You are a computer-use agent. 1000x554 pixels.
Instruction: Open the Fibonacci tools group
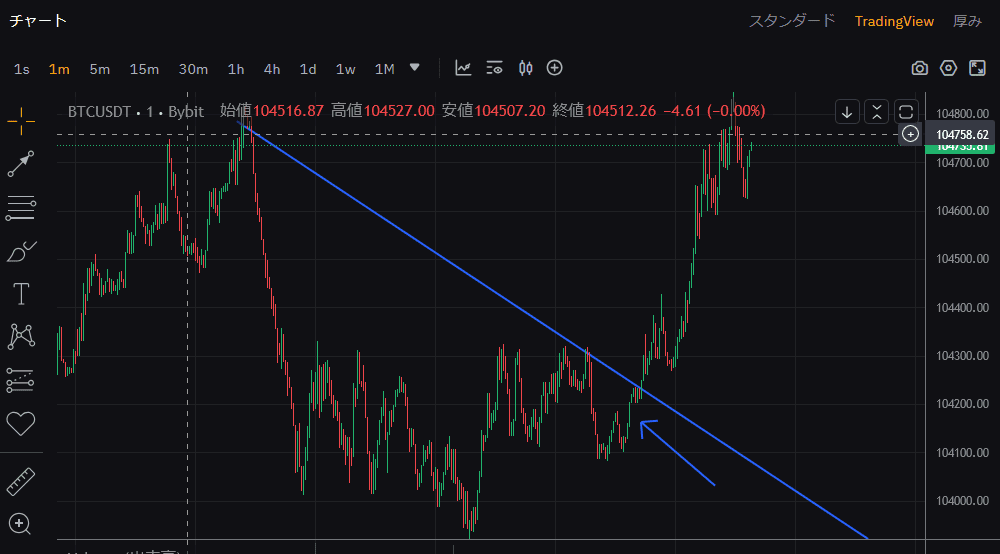21,208
